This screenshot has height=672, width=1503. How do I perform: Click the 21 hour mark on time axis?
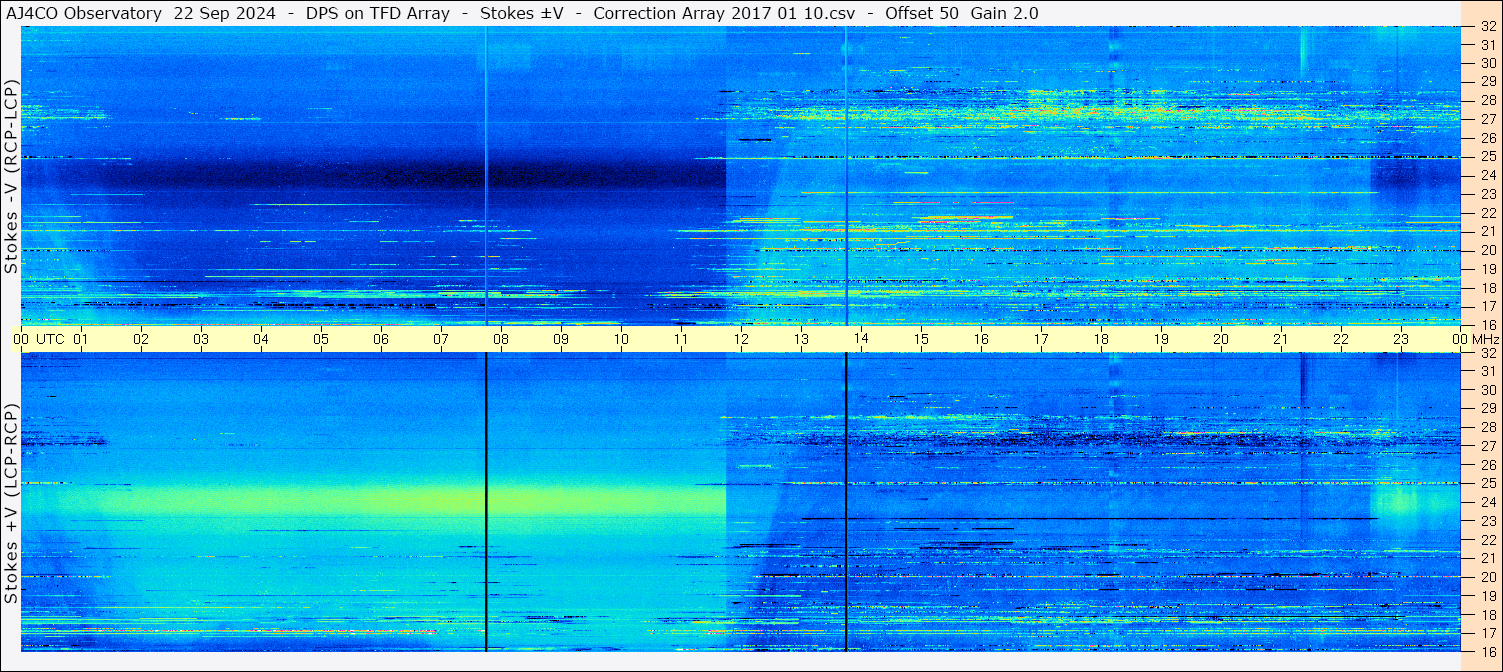click(1281, 339)
